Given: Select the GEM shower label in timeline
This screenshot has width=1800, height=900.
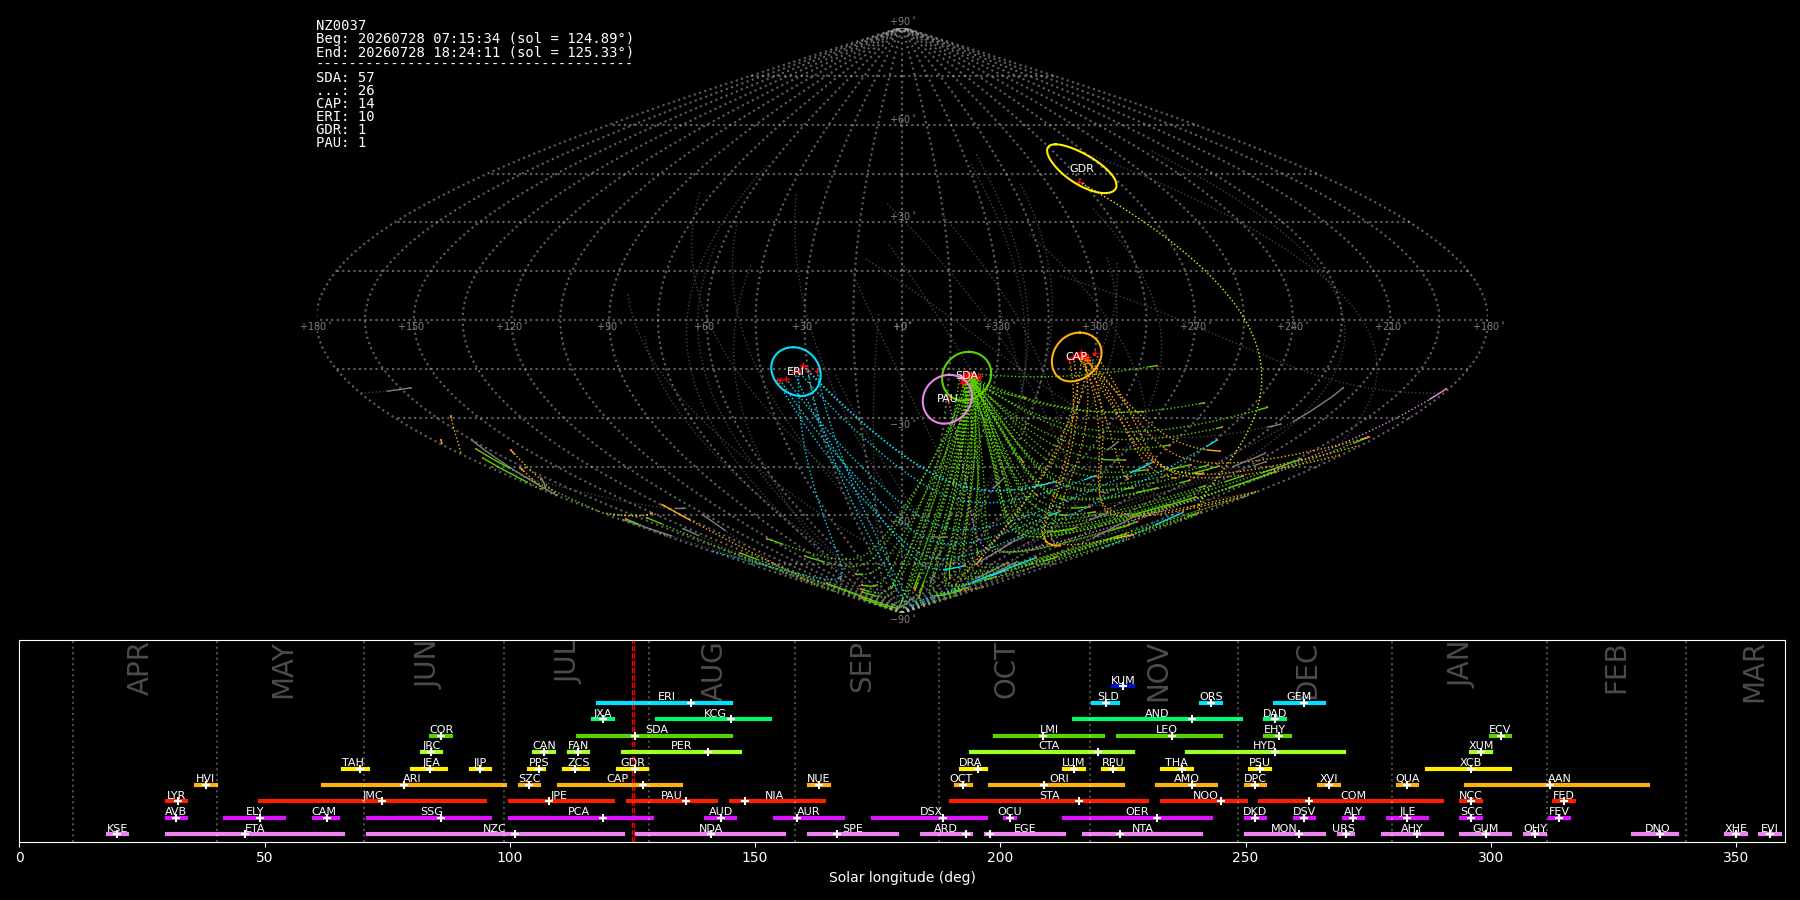Looking at the screenshot, I should coord(1299,697).
